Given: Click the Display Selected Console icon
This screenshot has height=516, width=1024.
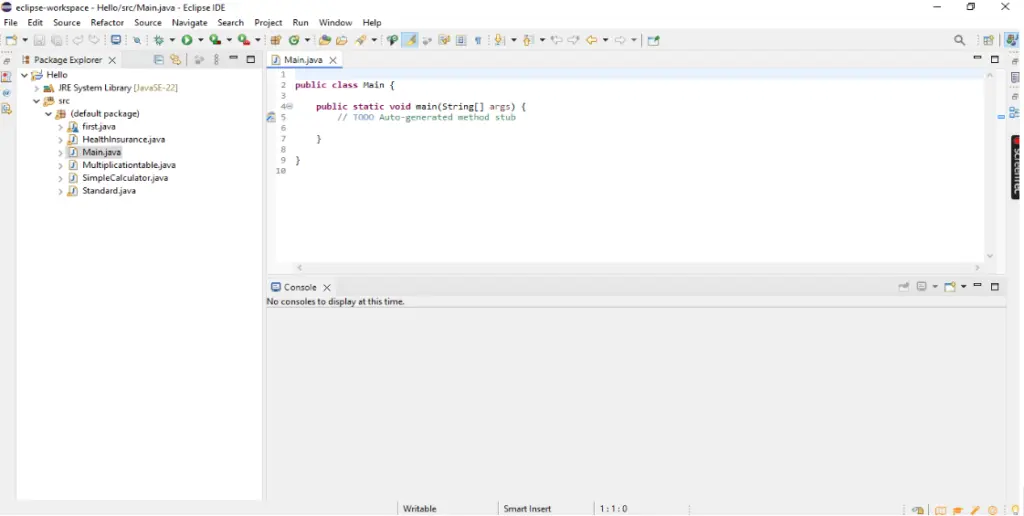Looking at the screenshot, I should 921,287.
